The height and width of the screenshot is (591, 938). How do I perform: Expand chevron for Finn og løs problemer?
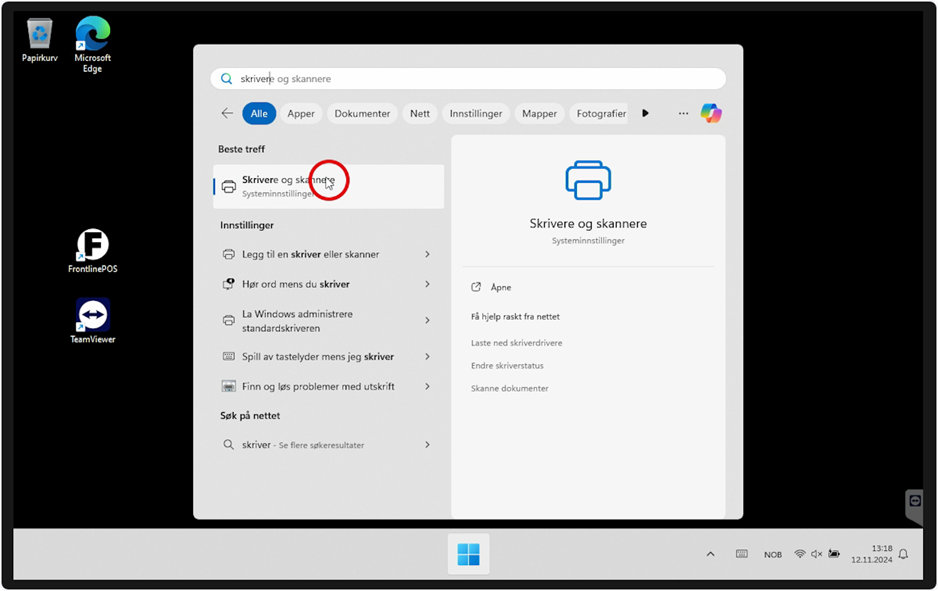427,386
